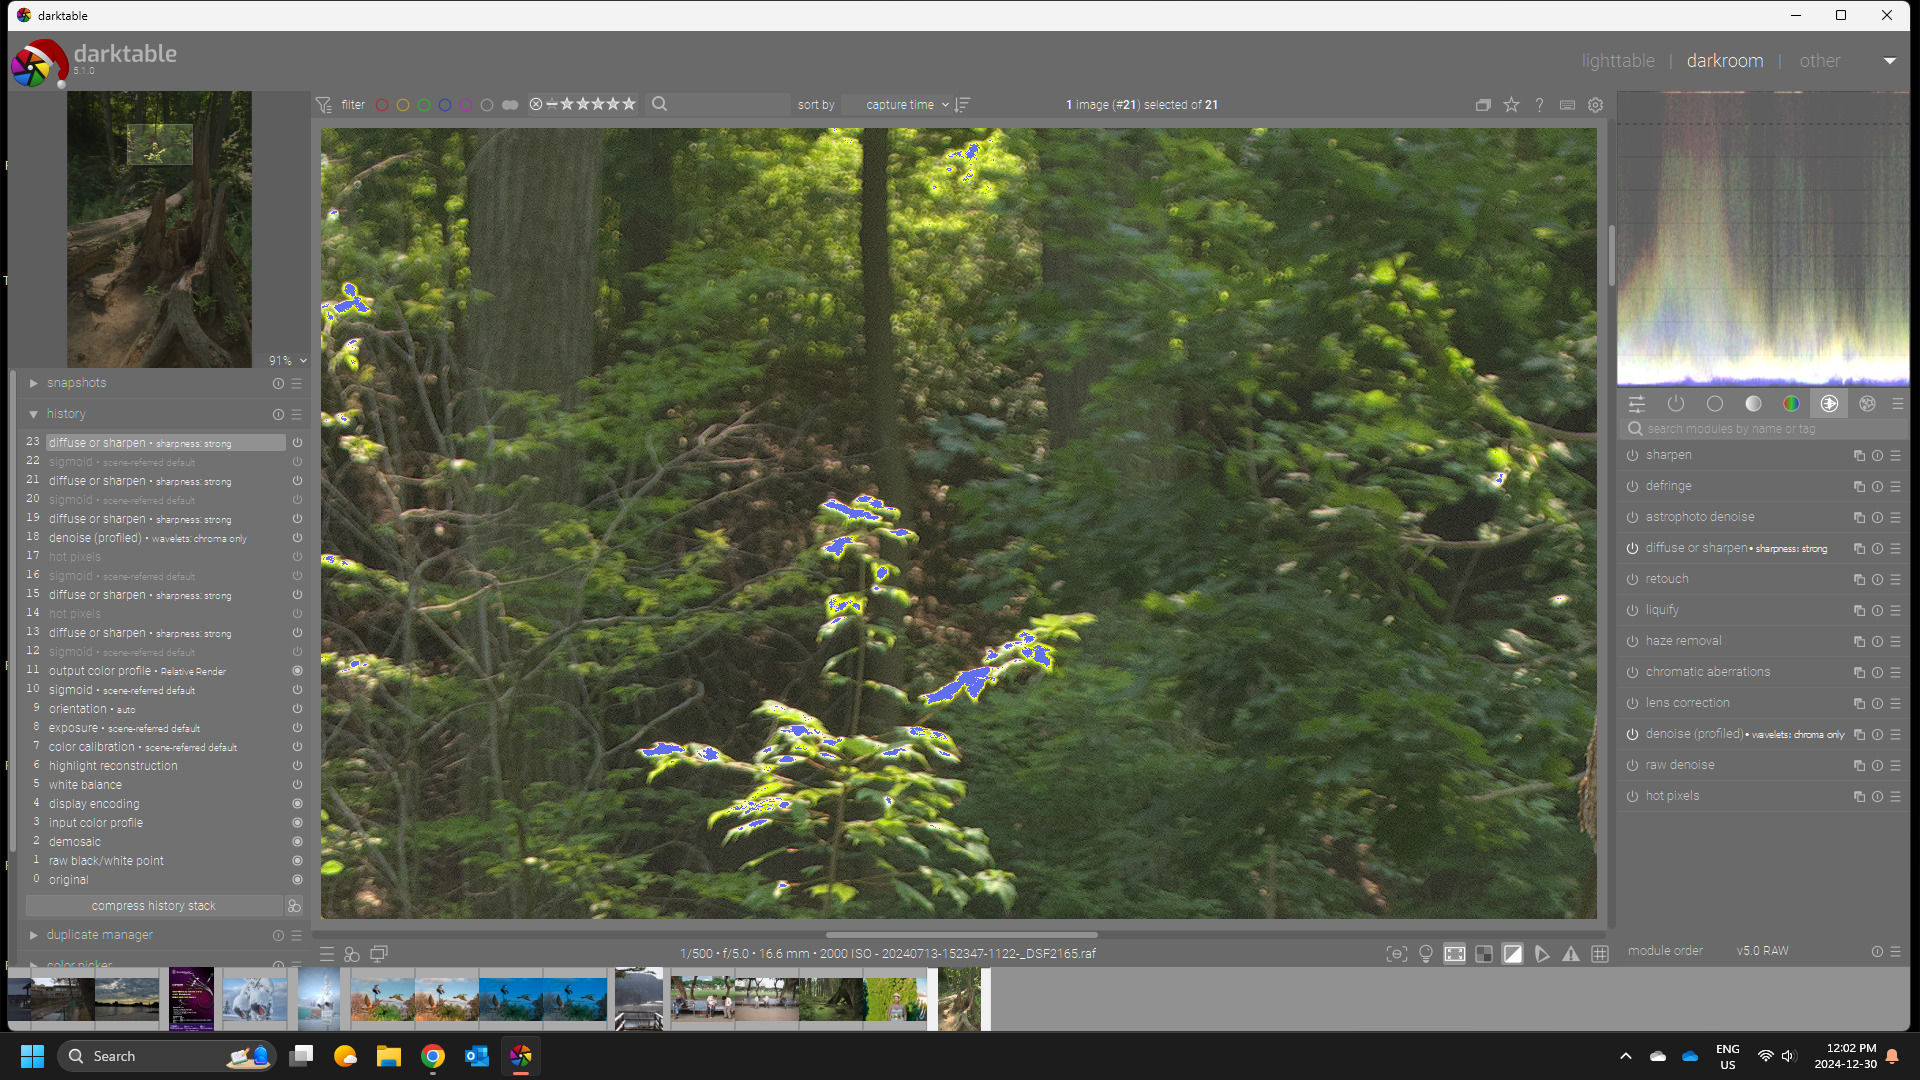Create new instance of retouch module
1920x1080 pixels.
point(1859,579)
